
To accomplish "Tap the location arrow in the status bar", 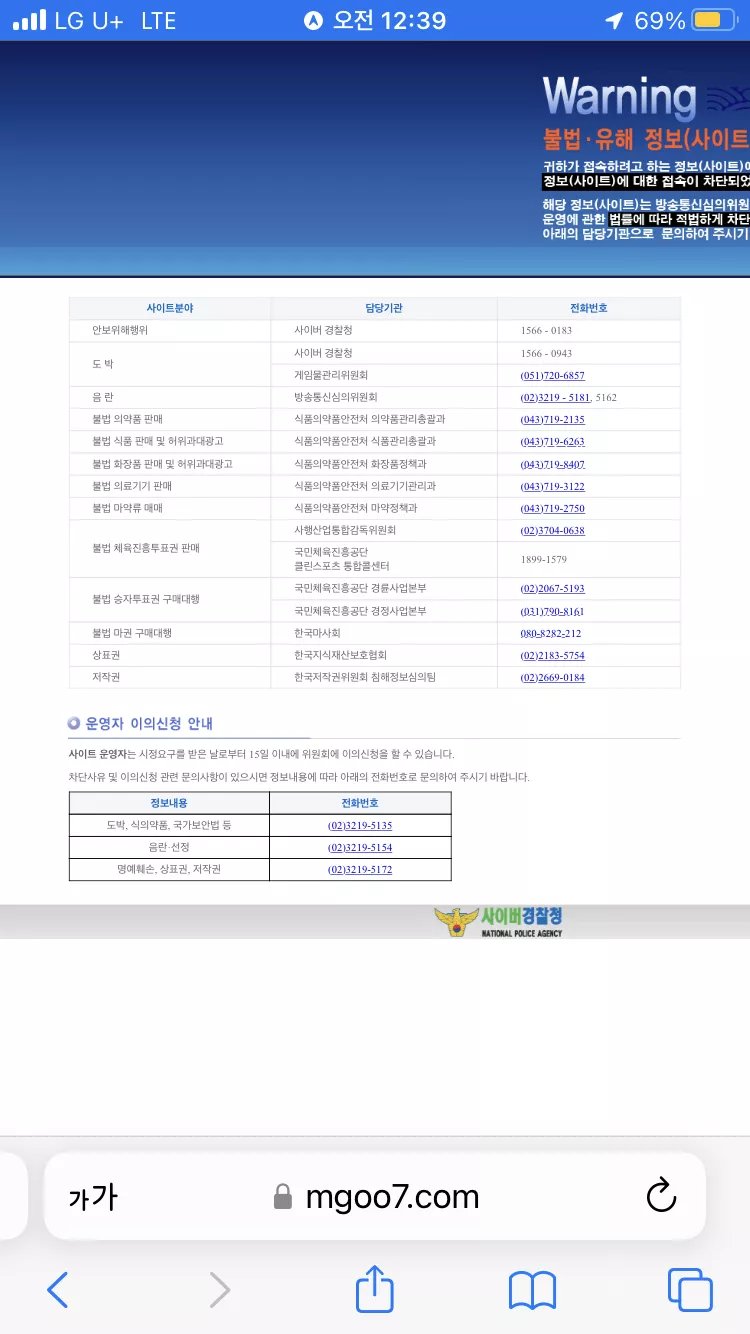I will [614, 20].
